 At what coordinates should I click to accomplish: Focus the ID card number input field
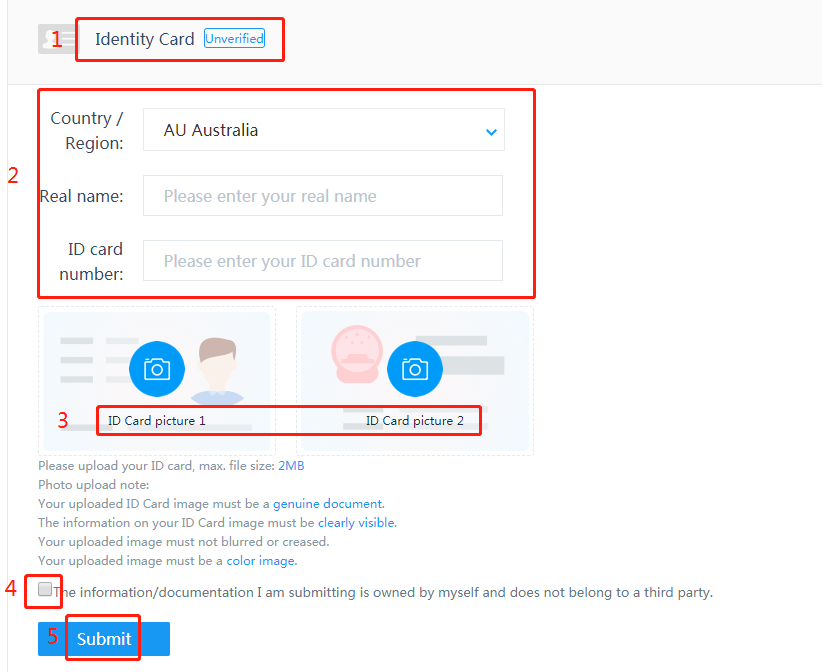pyautogui.click(x=323, y=261)
